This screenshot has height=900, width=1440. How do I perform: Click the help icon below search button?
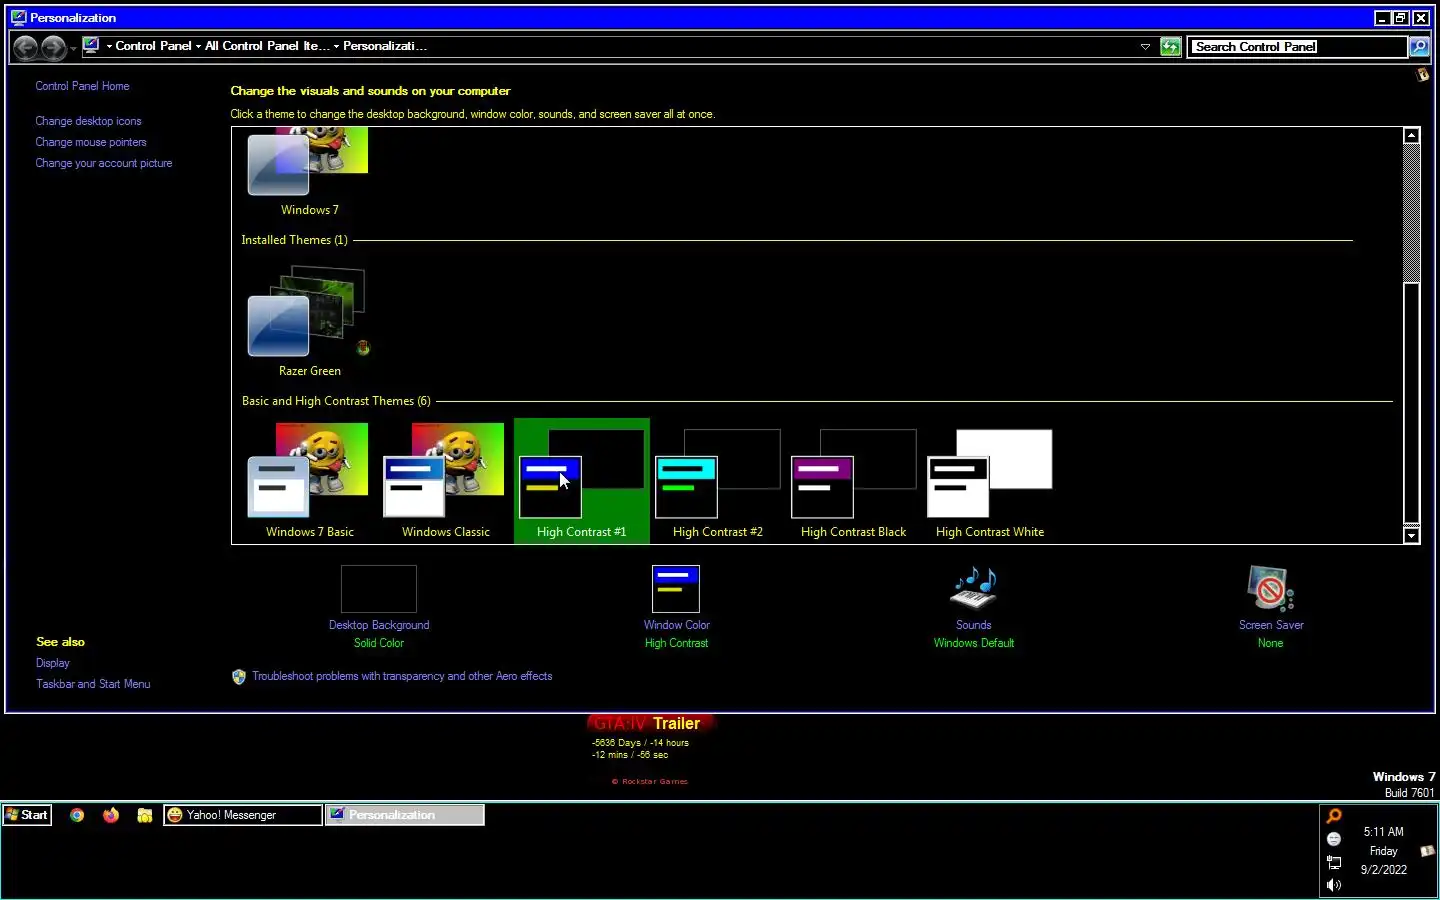tap(1422, 75)
